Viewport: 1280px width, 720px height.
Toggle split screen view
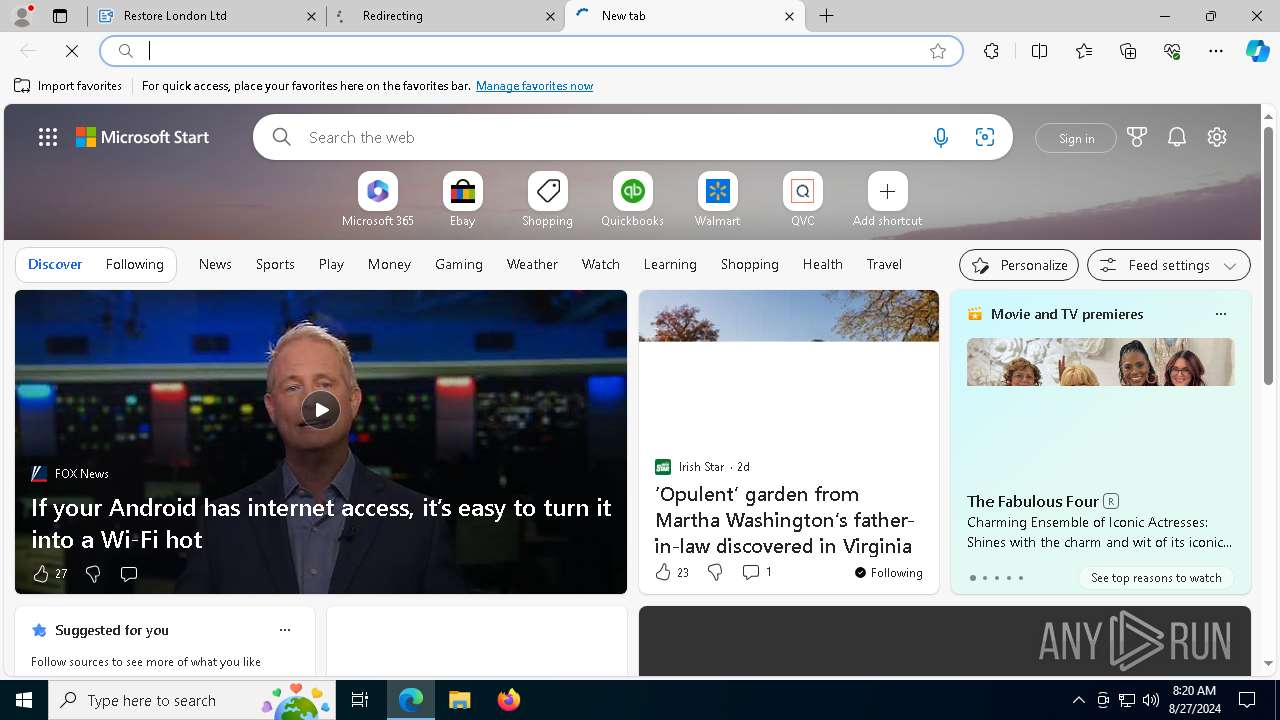tap(1040, 51)
